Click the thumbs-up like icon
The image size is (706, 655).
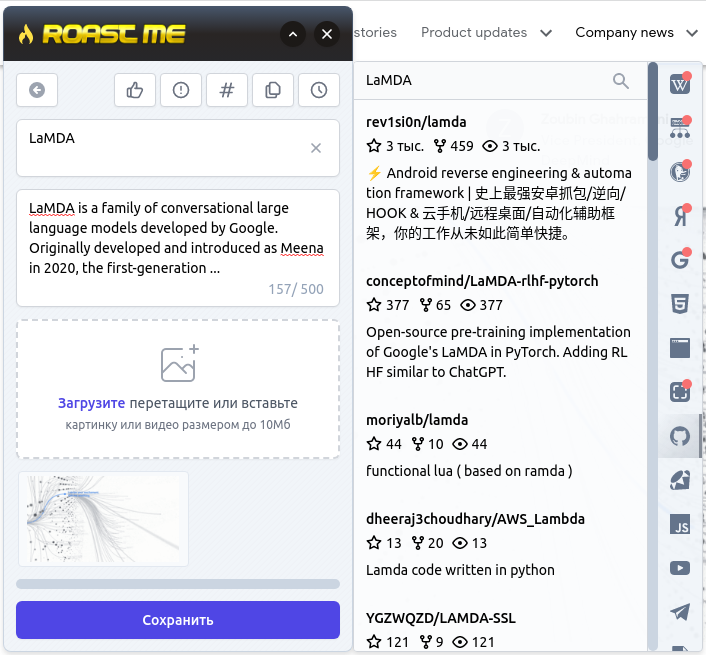135,90
